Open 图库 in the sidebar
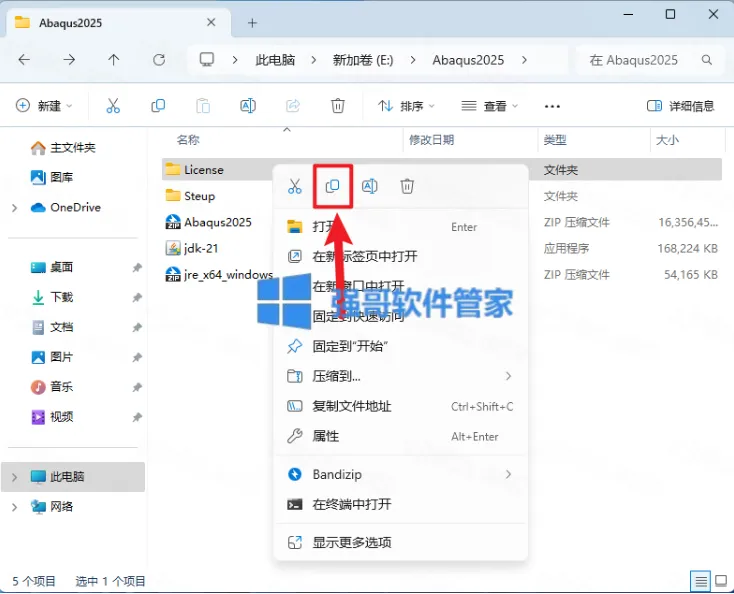The height and width of the screenshot is (594, 734). (51, 177)
